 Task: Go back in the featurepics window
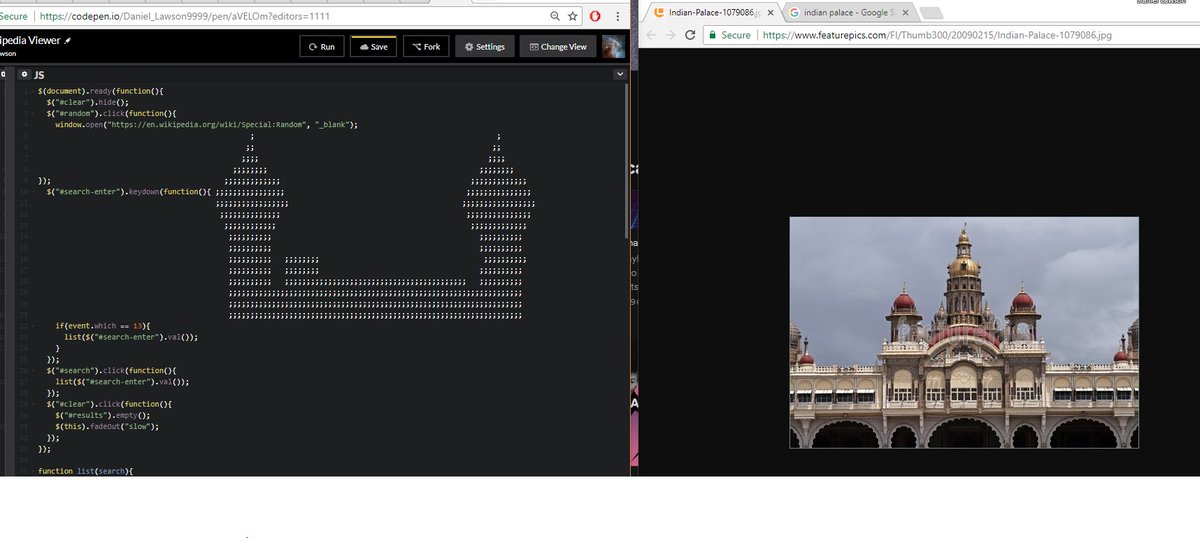pos(652,34)
